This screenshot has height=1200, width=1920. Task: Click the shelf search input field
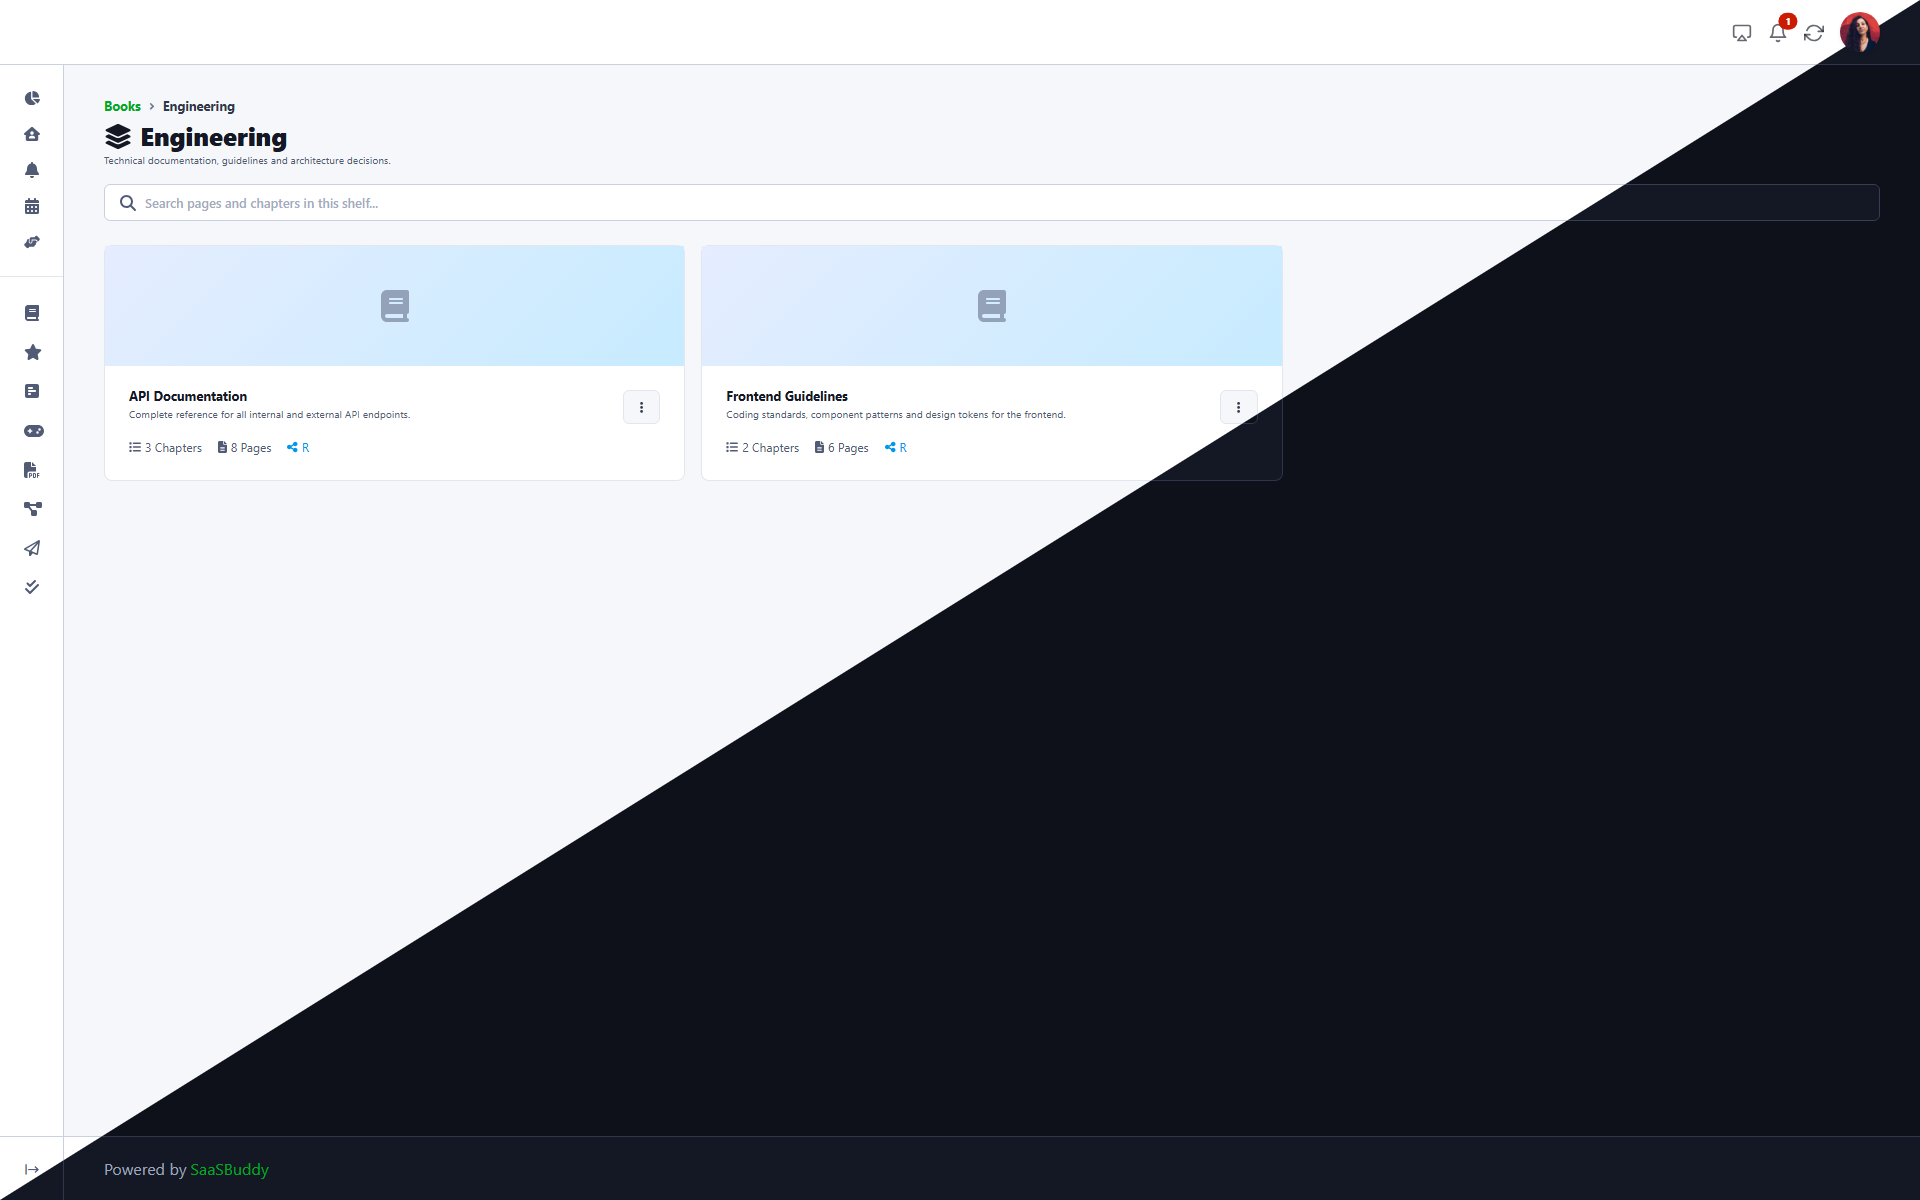point(990,203)
